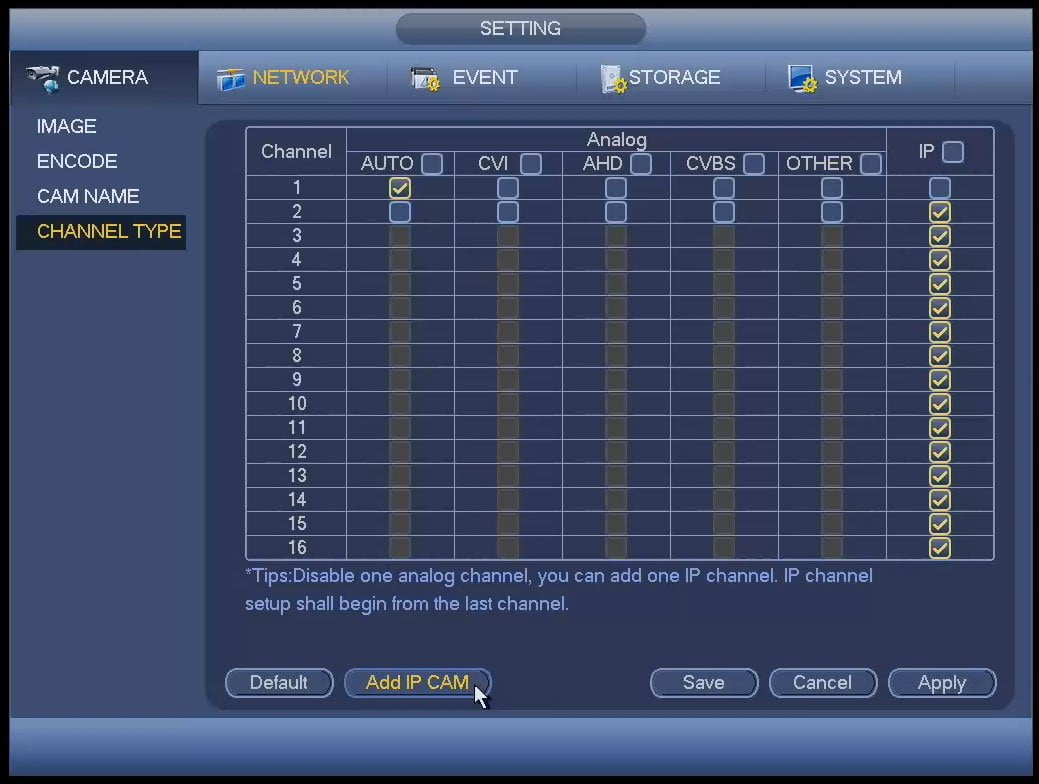
Task: Click the SYSTEM tab monitor icon
Action: [802, 79]
